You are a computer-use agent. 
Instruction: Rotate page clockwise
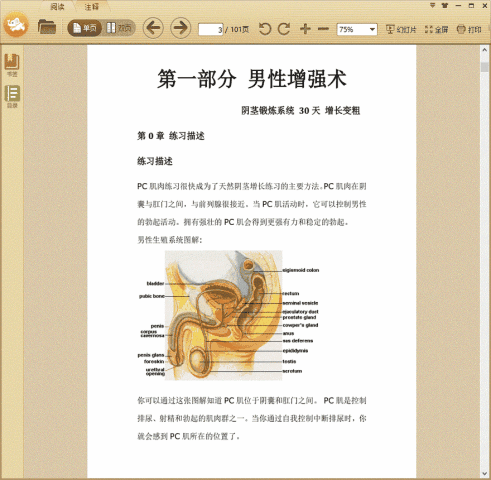pyautogui.click(x=284, y=29)
